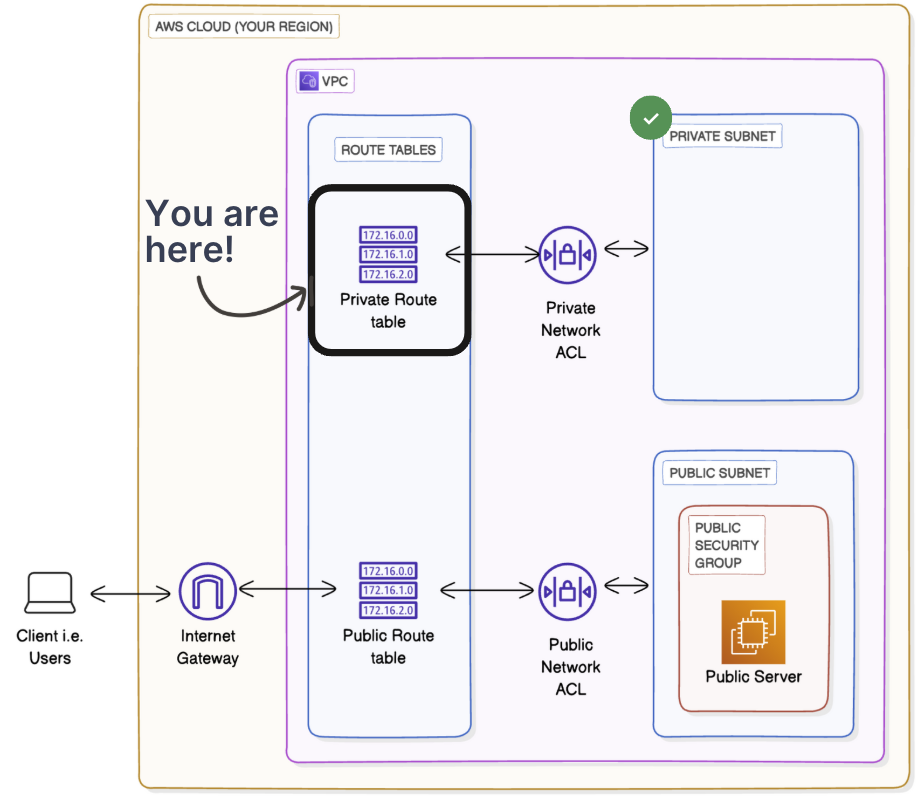The image size is (916, 801).
Task: Click the "Public Server" text label
Action: tap(753, 677)
